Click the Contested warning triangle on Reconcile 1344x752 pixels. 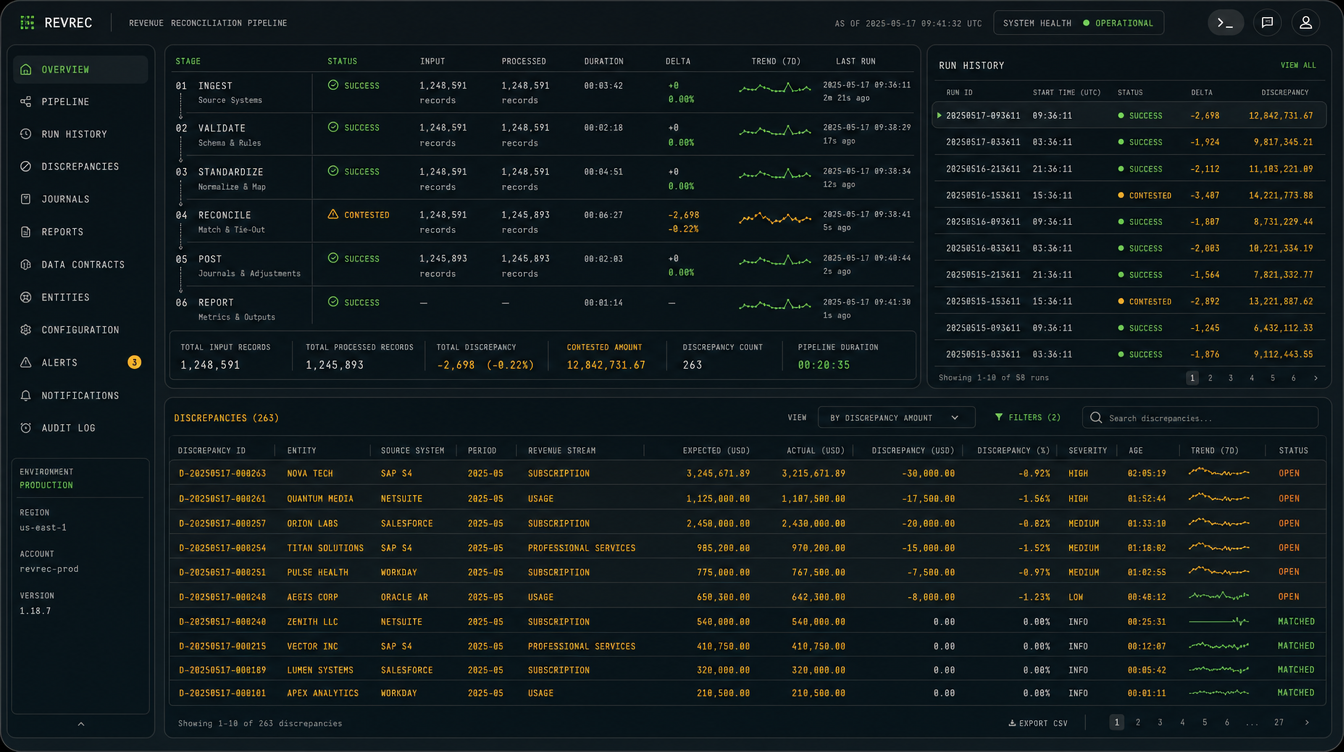coord(333,215)
